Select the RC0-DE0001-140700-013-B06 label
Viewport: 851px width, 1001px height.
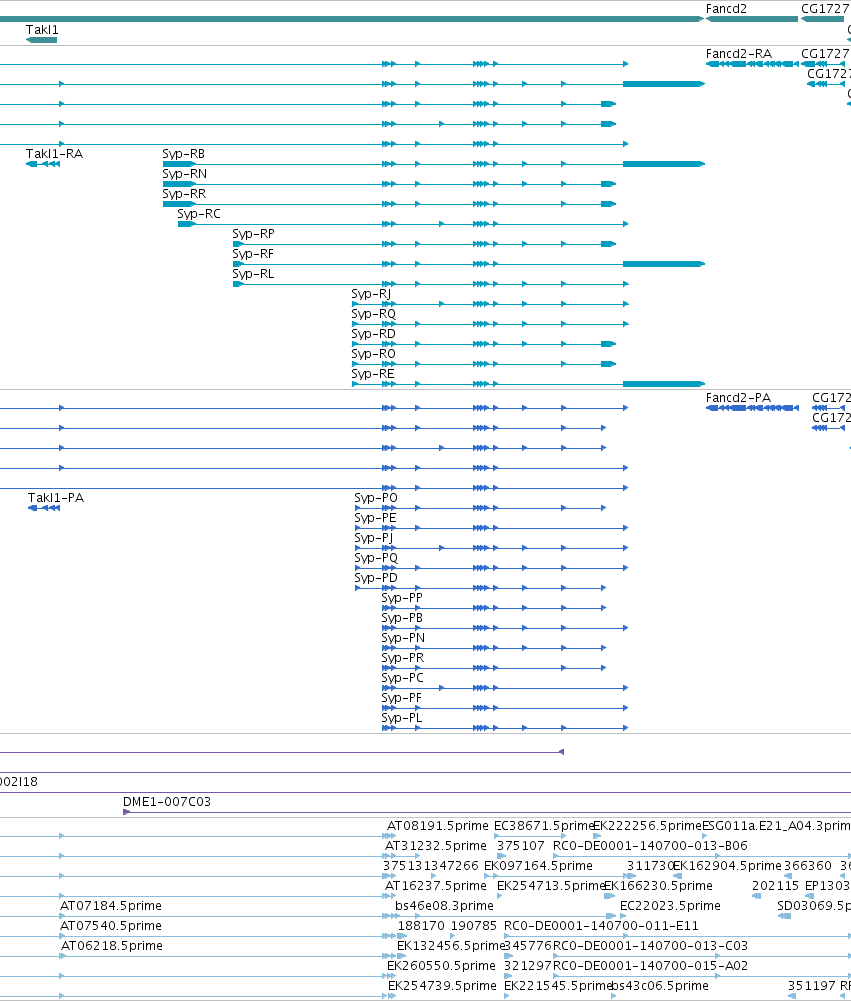coord(651,846)
